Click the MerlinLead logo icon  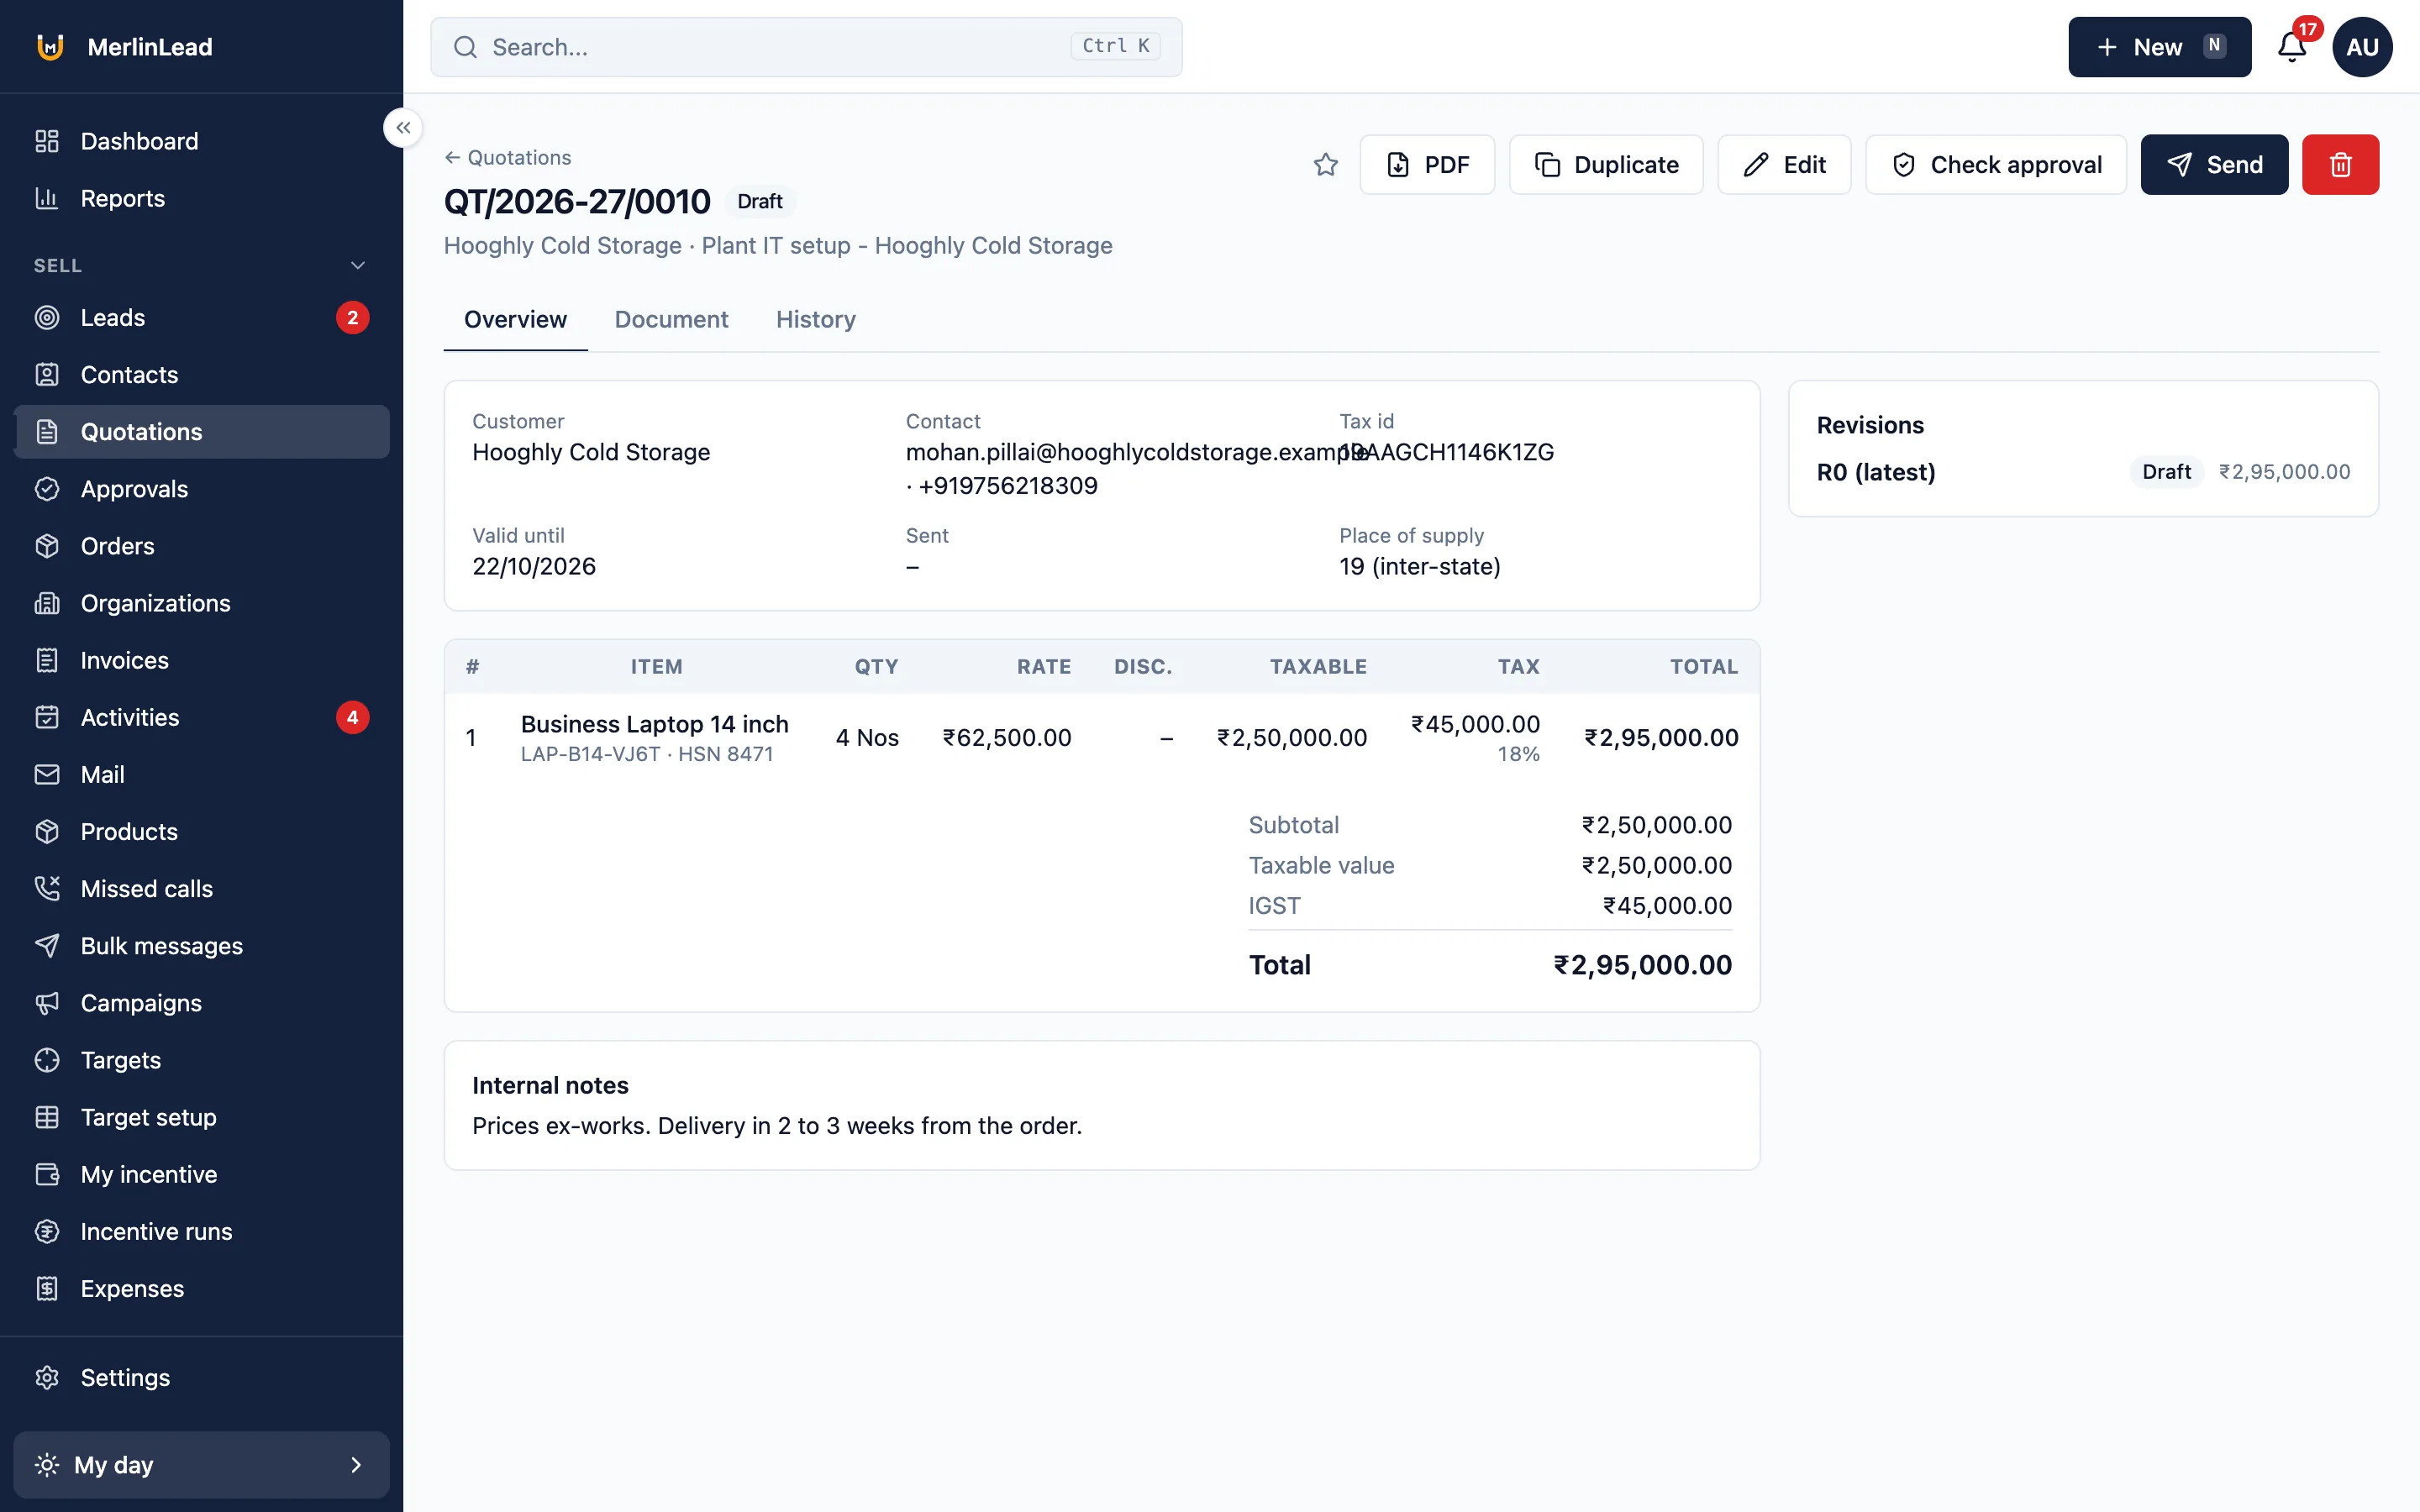click(50, 47)
